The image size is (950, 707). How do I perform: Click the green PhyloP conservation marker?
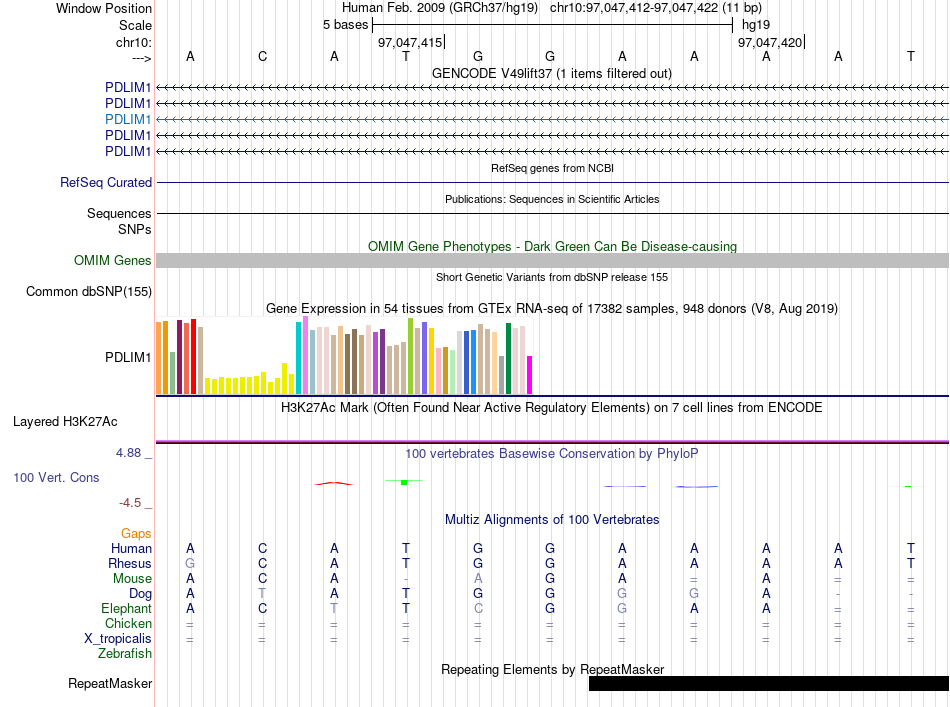(404, 482)
